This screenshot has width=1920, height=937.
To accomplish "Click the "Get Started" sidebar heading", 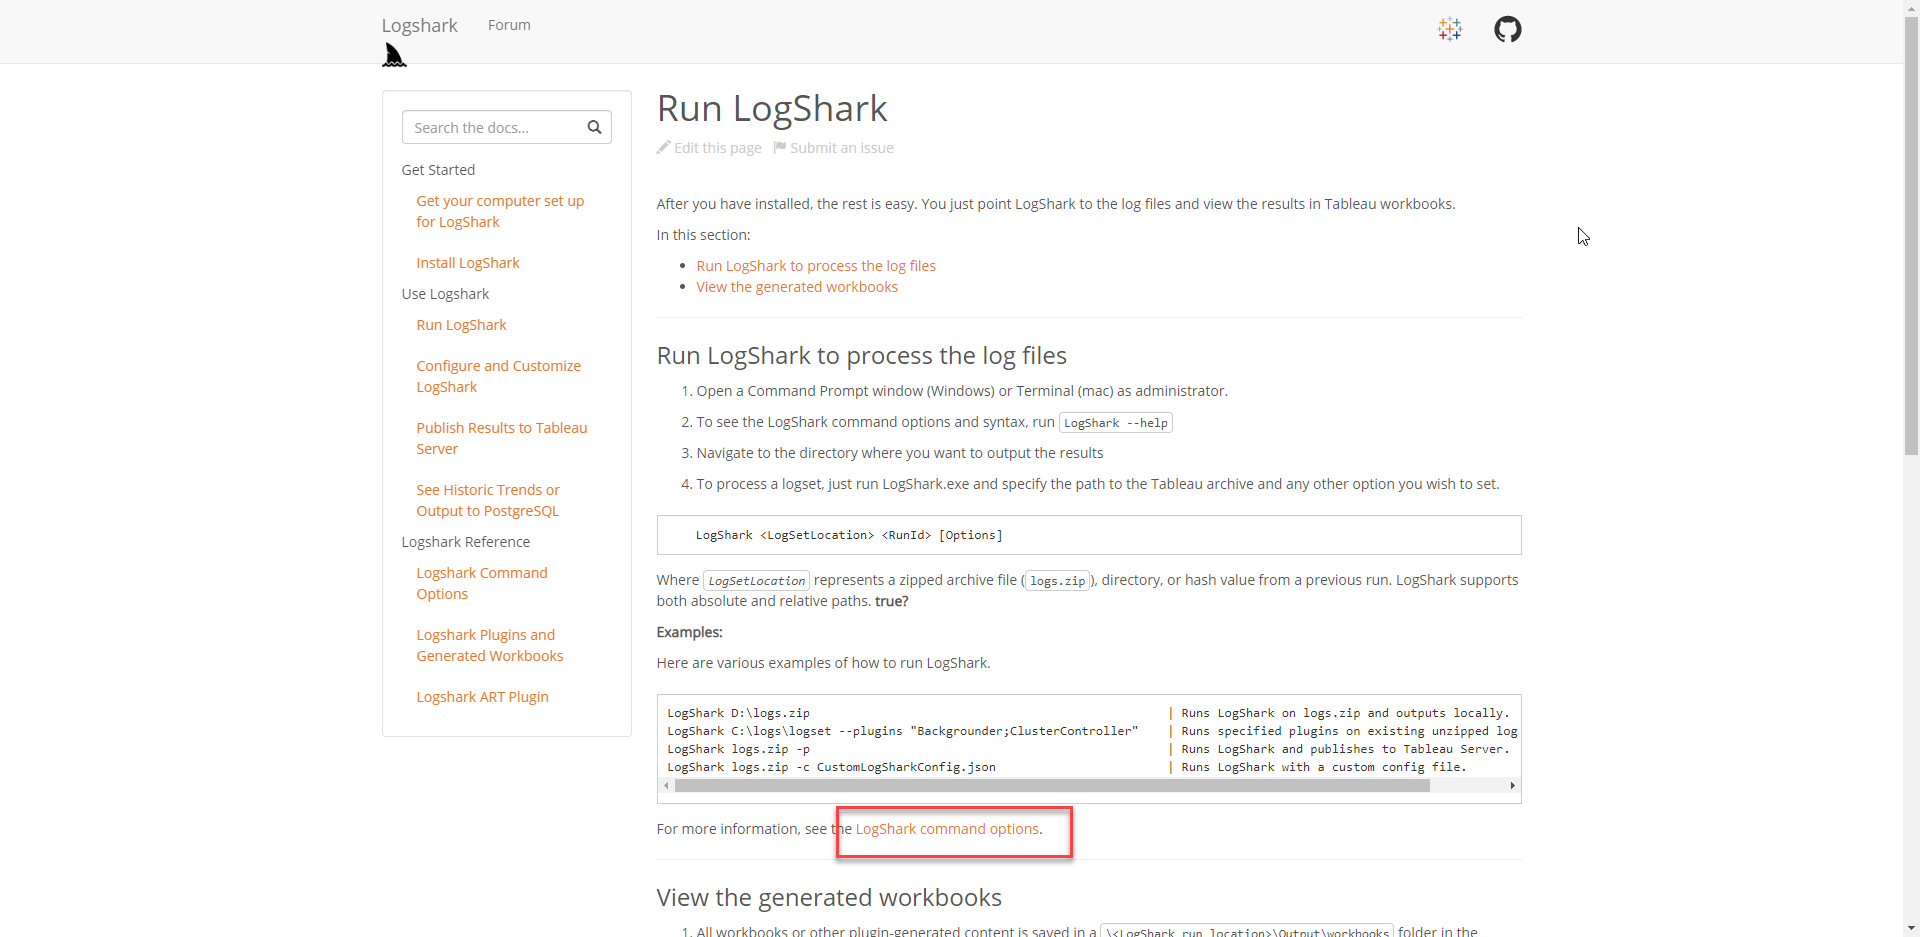I will coord(438,170).
